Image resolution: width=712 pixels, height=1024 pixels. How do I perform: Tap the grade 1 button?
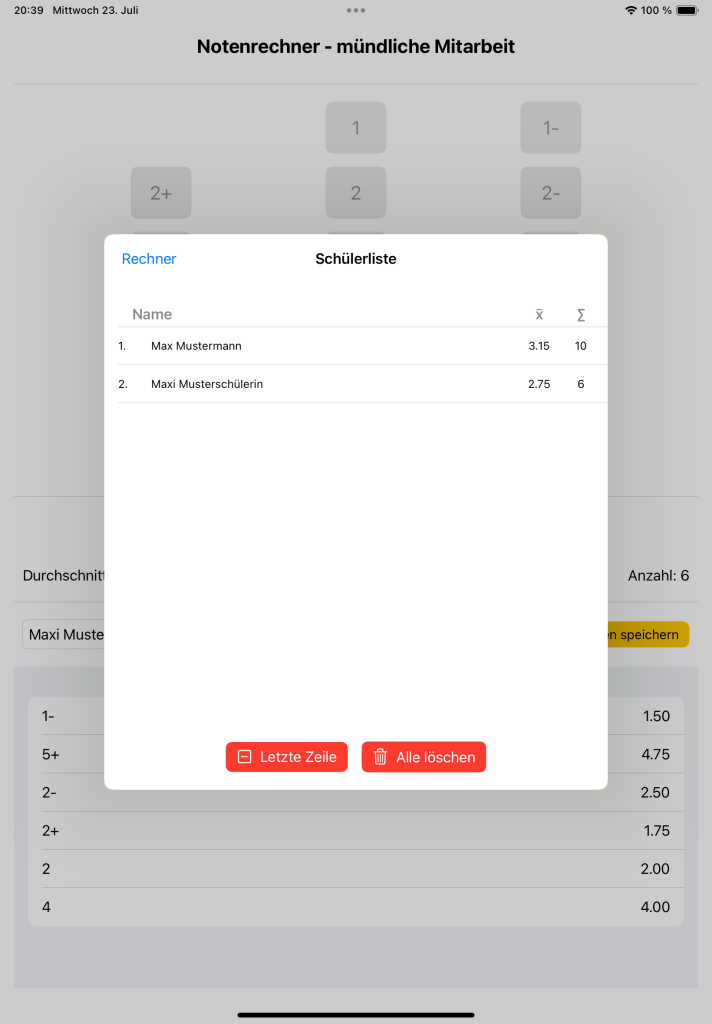(356, 127)
